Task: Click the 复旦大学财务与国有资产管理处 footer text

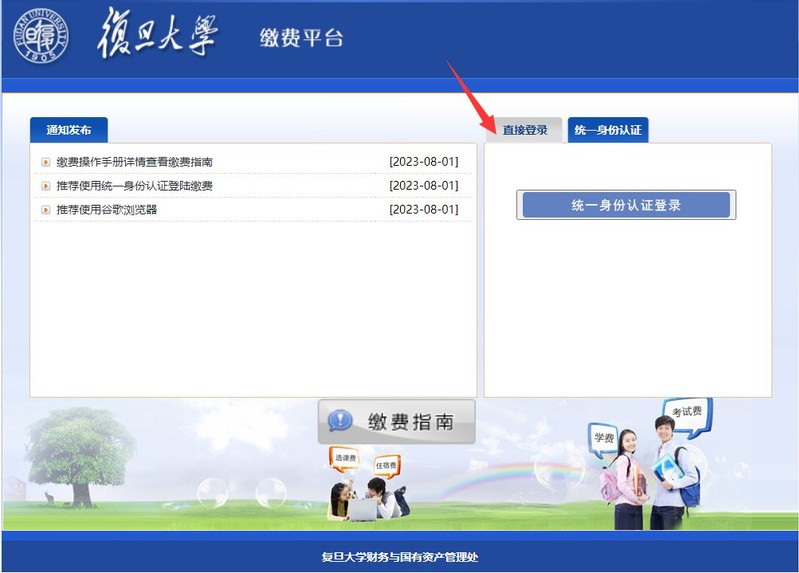Action: (399, 557)
